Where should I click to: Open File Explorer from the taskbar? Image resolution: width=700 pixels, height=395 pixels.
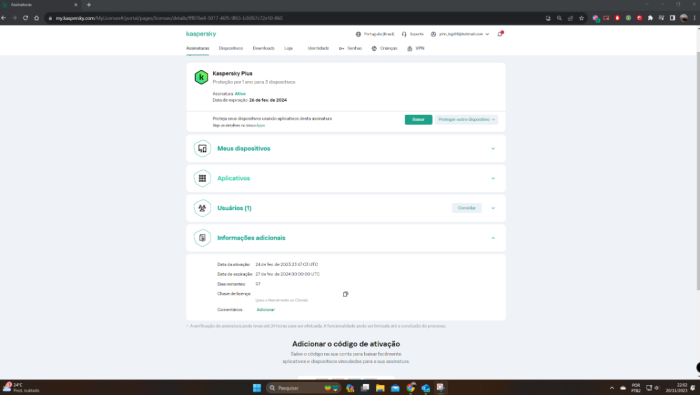(380, 387)
